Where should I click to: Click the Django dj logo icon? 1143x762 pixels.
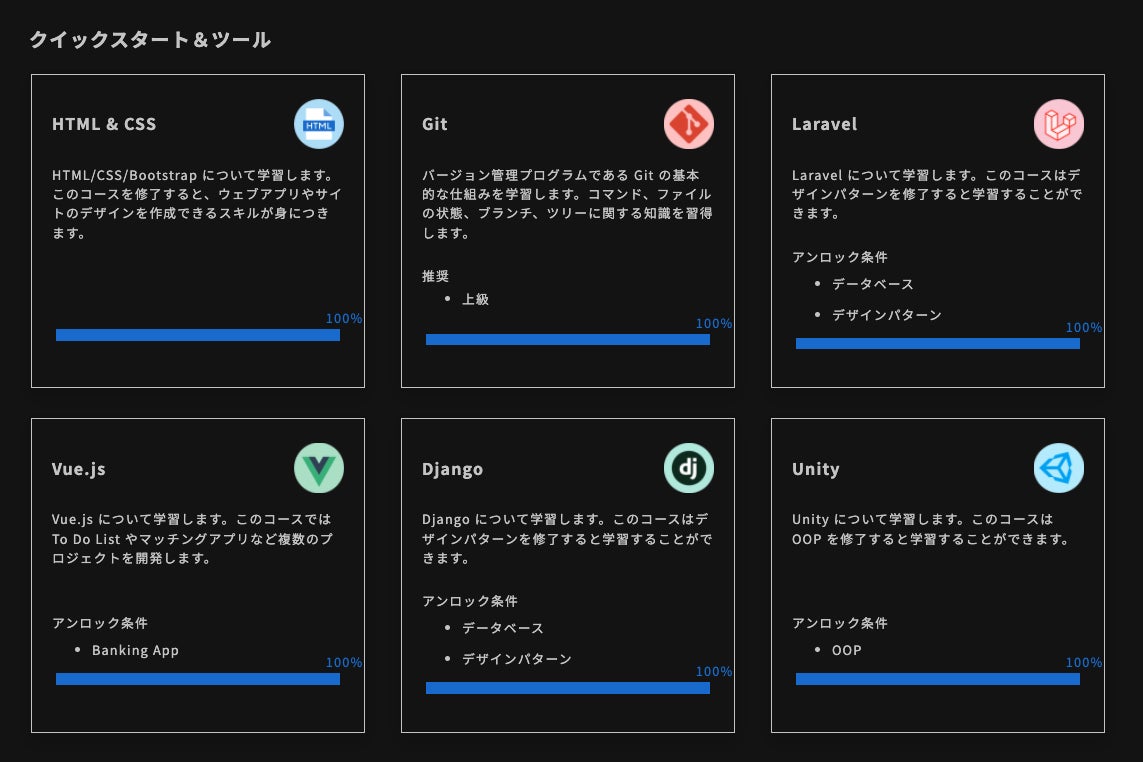point(689,469)
